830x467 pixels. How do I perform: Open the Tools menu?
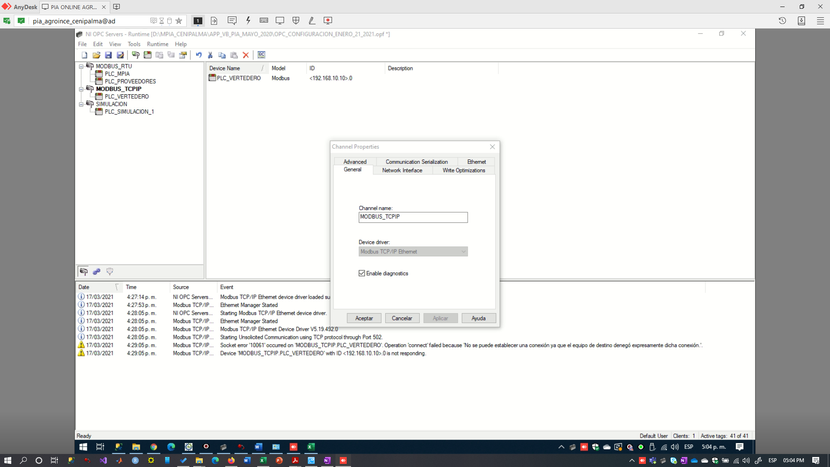pyautogui.click(x=134, y=44)
